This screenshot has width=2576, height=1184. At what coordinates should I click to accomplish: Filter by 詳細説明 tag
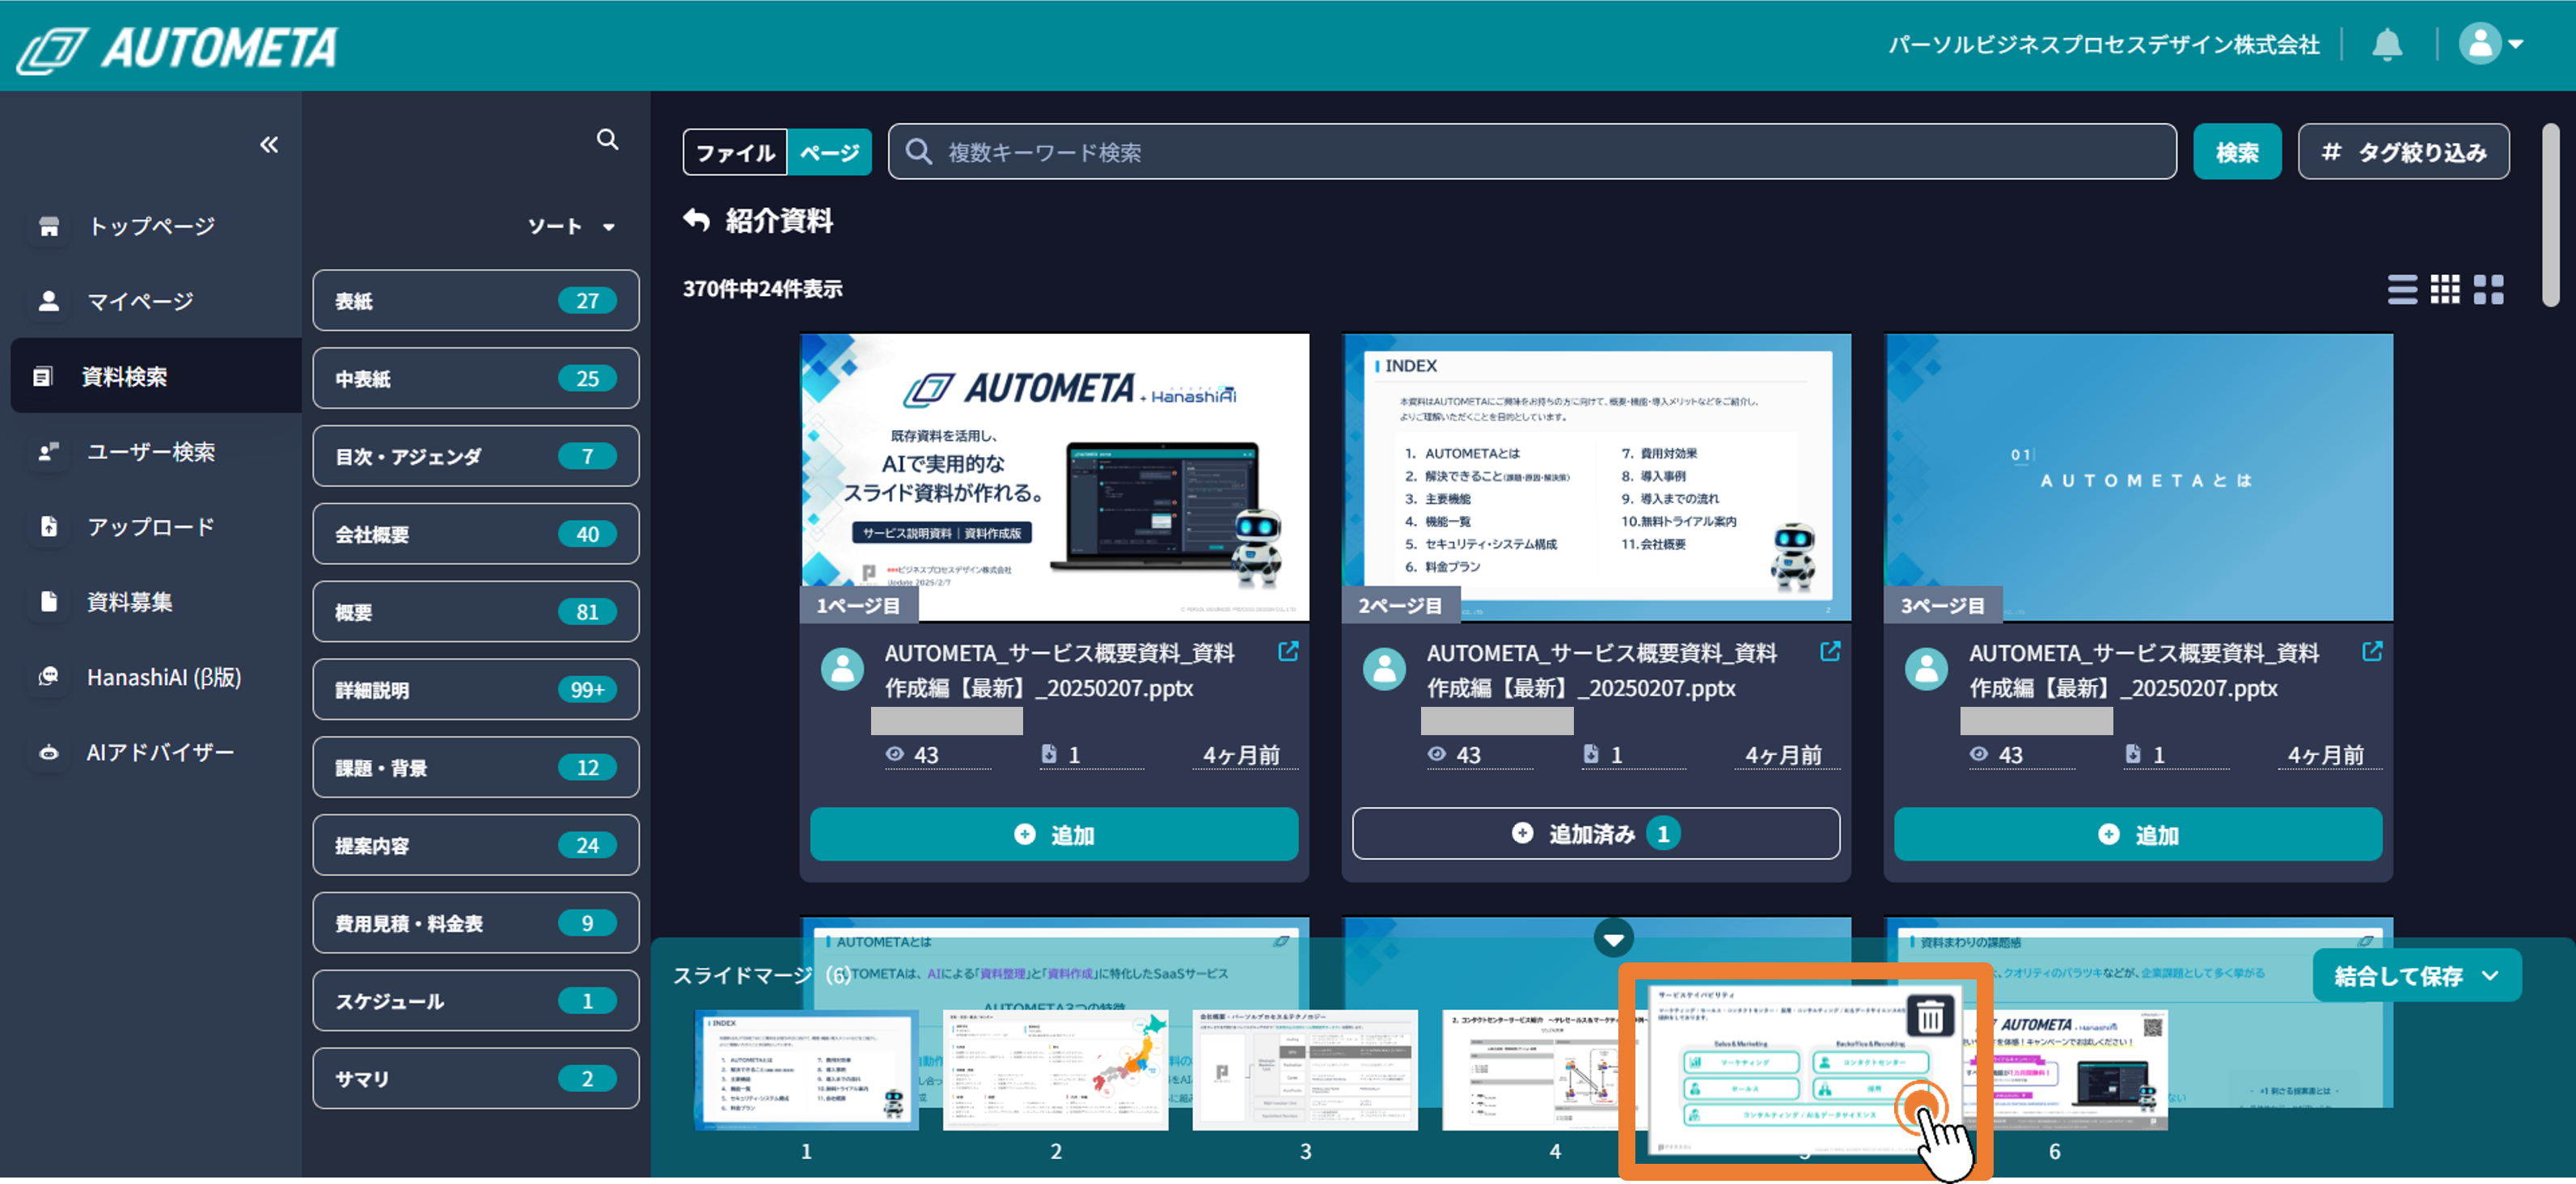(476, 690)
